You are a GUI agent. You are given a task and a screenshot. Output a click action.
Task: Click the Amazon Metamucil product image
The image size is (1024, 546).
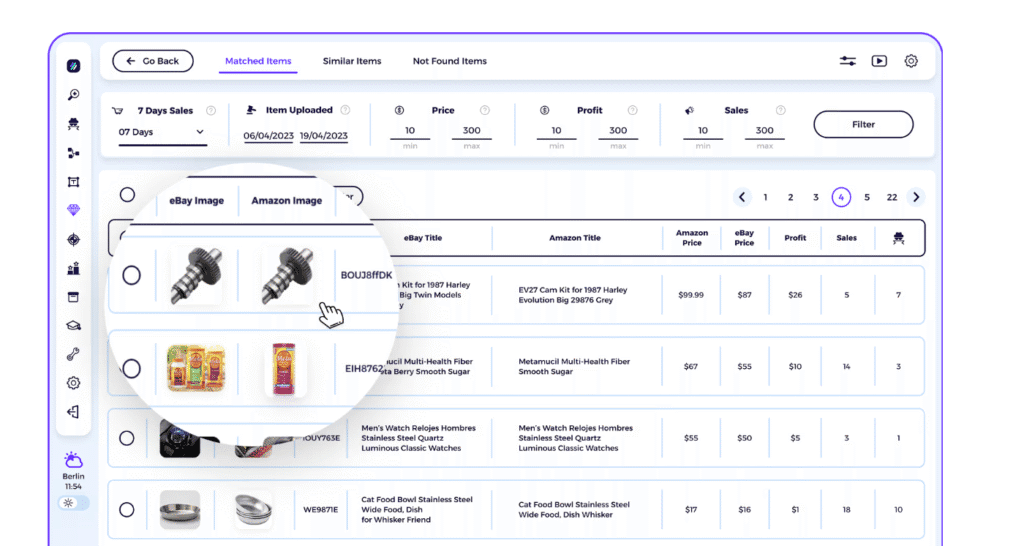tap(285, 369)
